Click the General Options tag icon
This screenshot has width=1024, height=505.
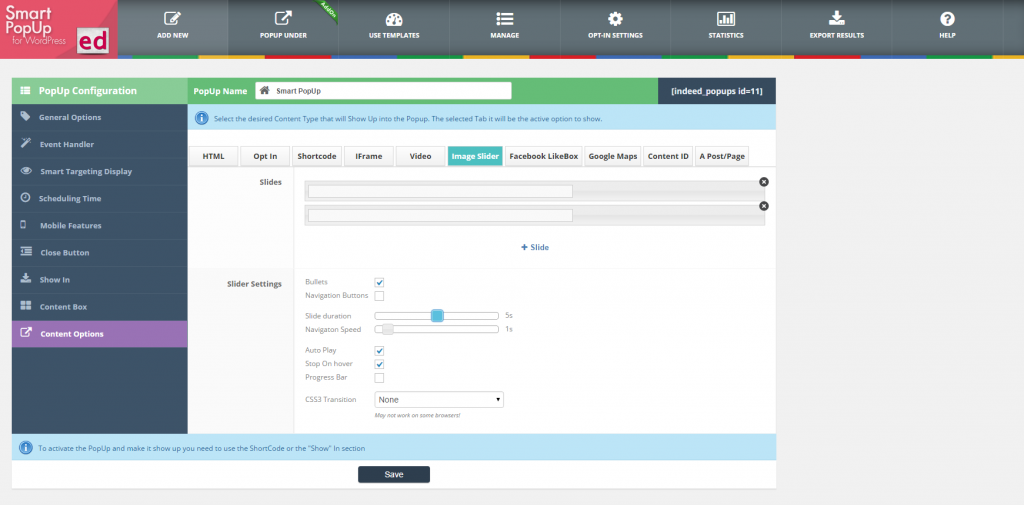(25, 116)
